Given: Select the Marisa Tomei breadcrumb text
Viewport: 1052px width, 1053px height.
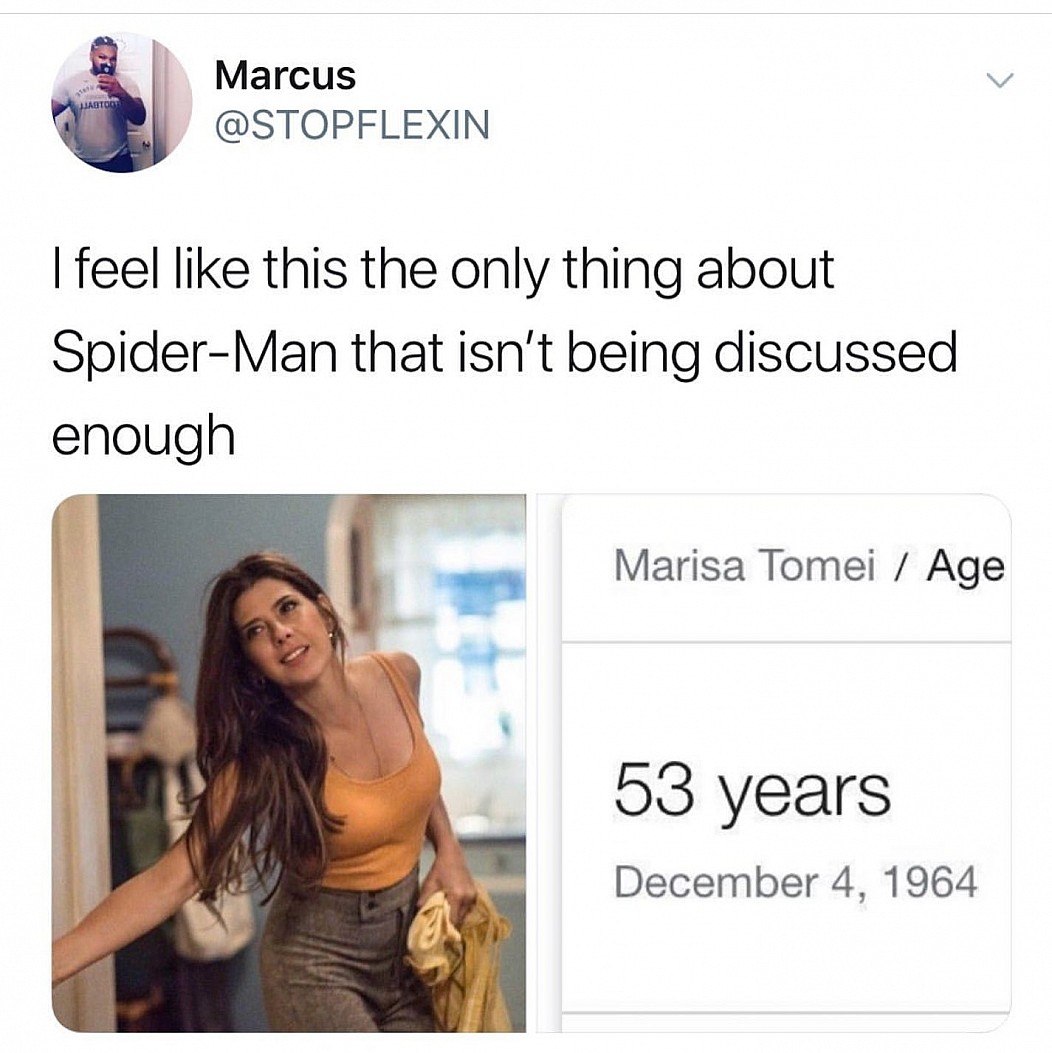Looking at the screenshot, I should 745,565.
